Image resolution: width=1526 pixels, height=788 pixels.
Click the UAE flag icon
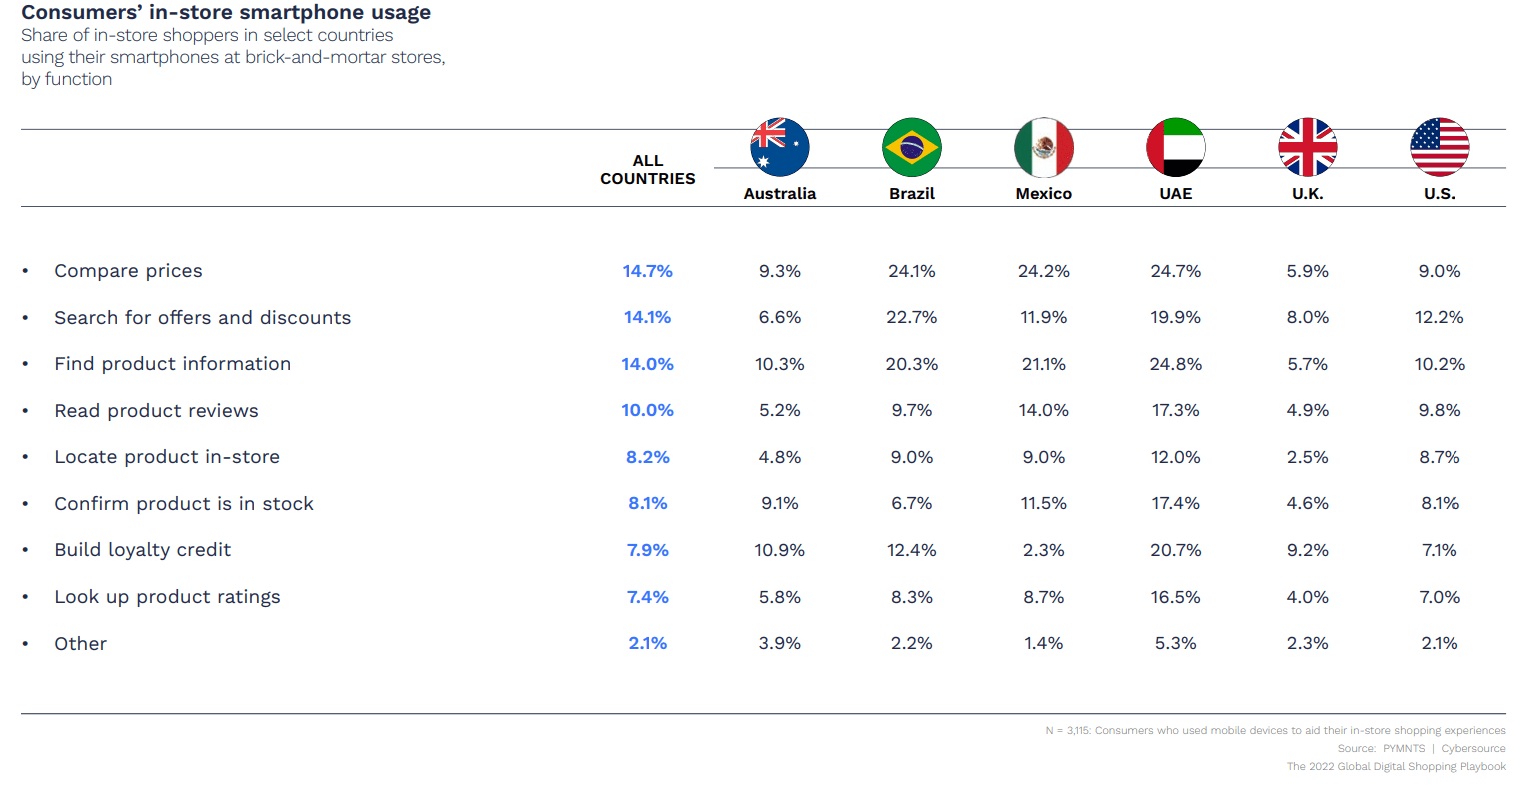coord(1176,147)
